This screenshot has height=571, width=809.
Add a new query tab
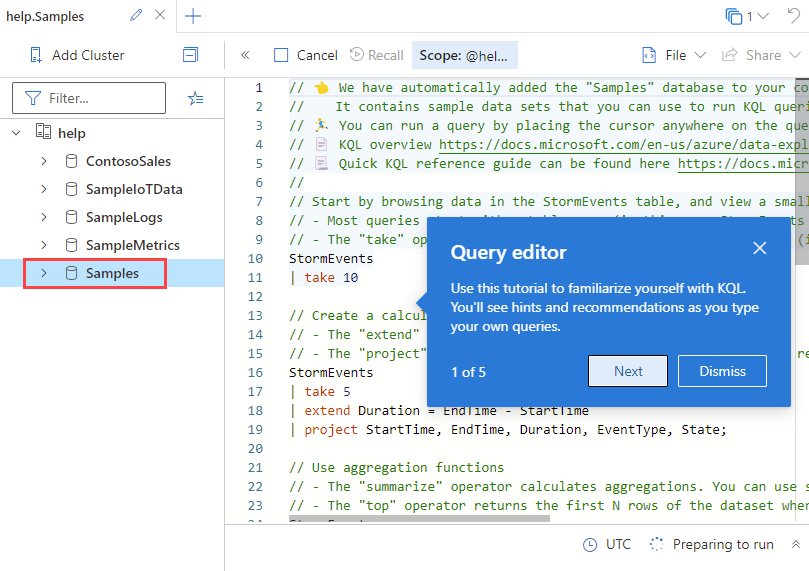193,16
